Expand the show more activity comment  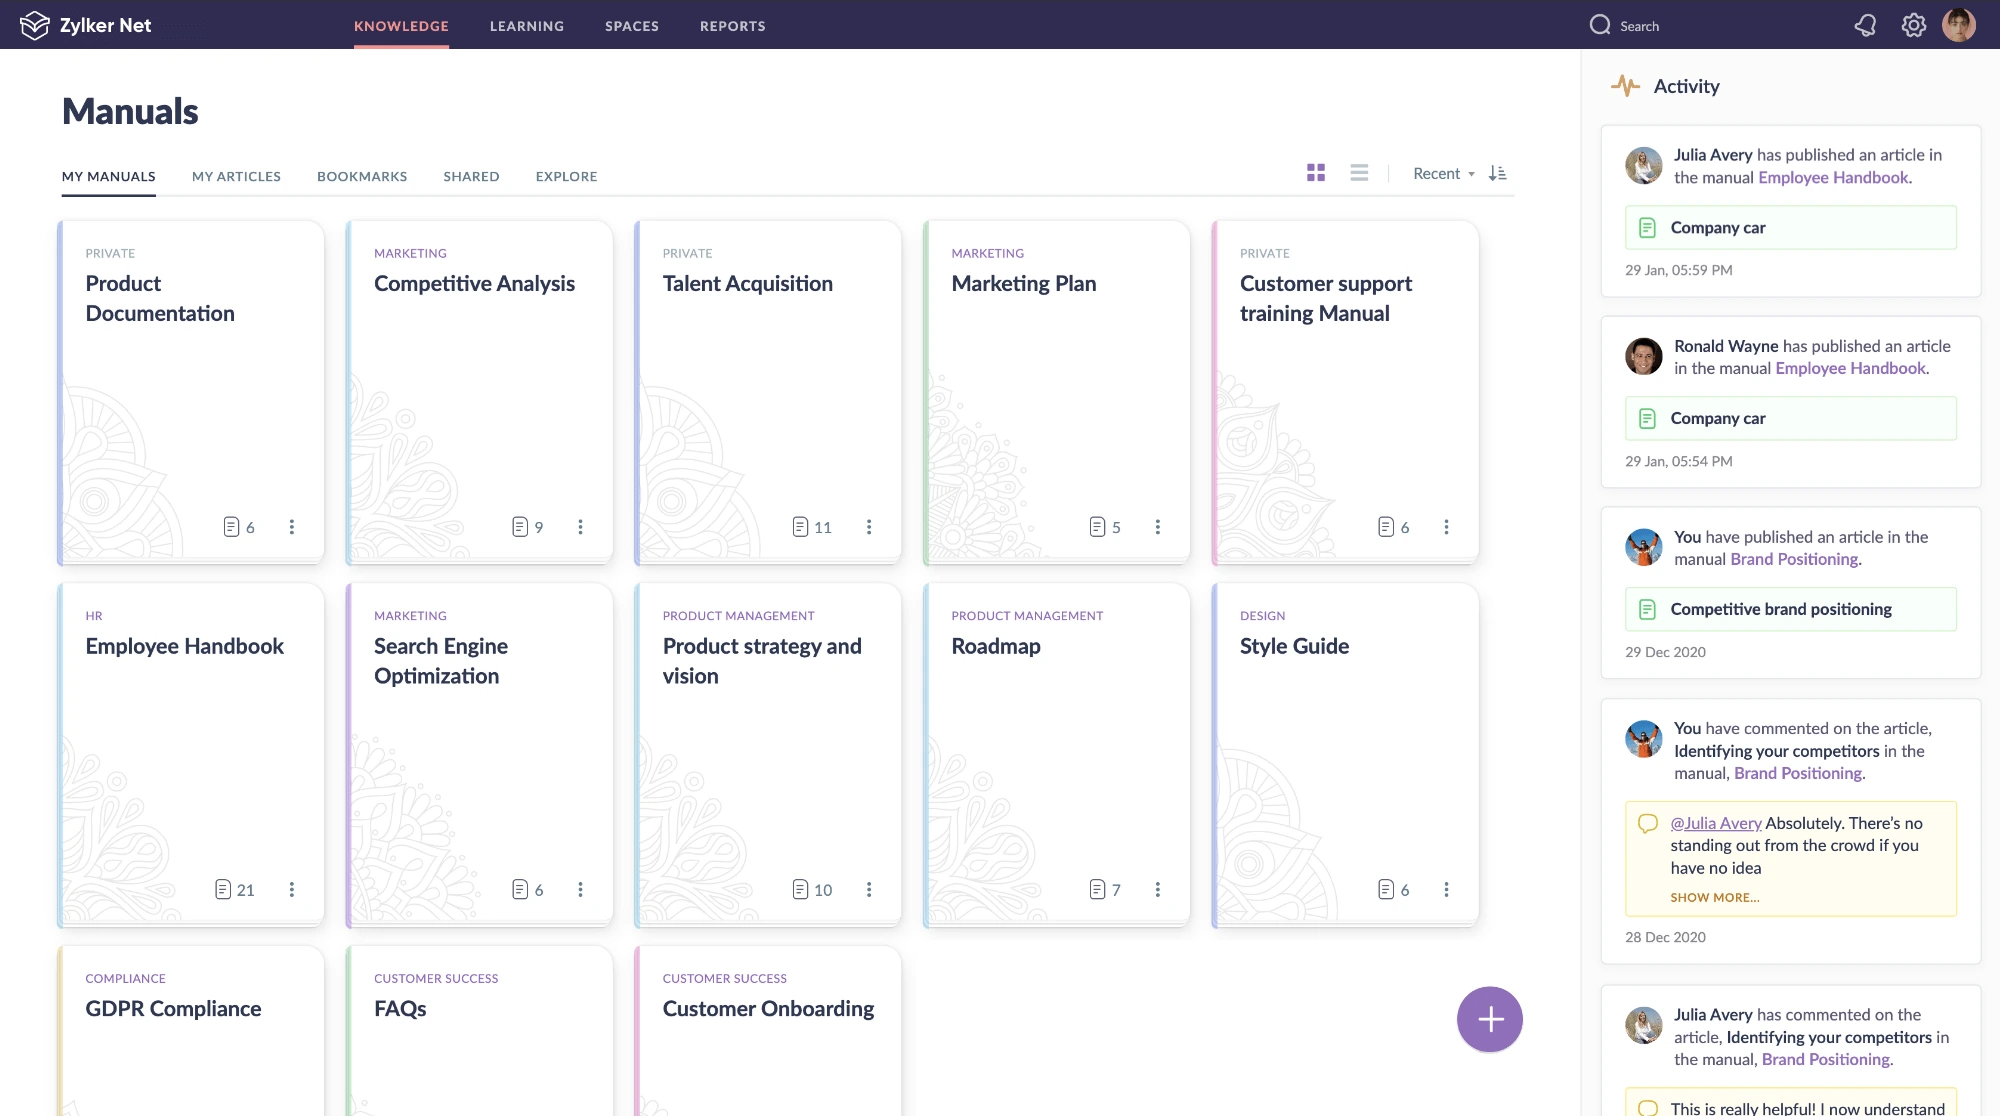pos(1714,897)
